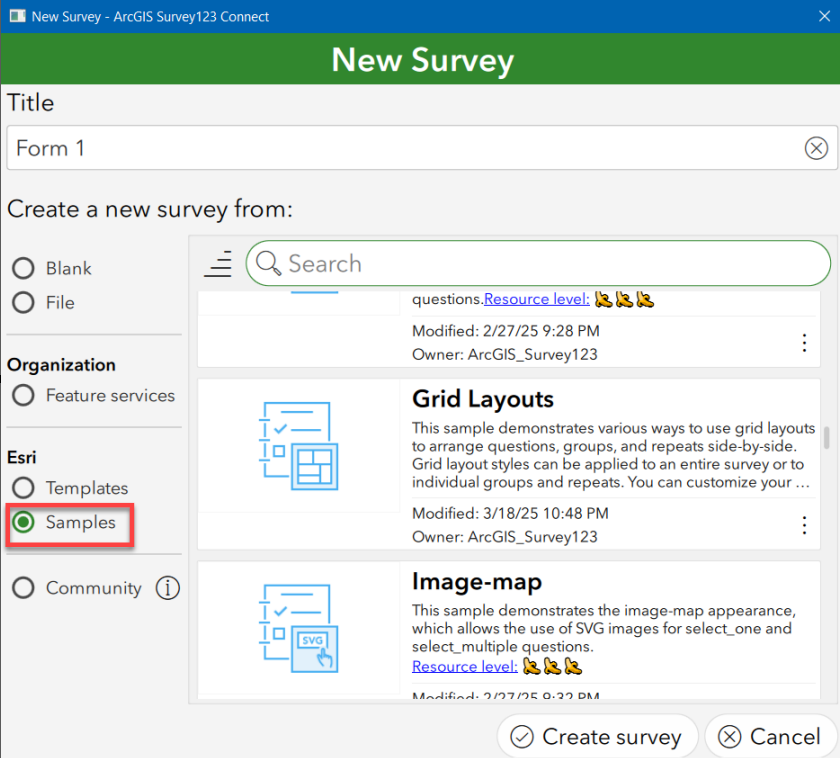The height and width of the screenshot is (758, 840).
Task: Focus the Search field
Action: (x=538, y=263)
